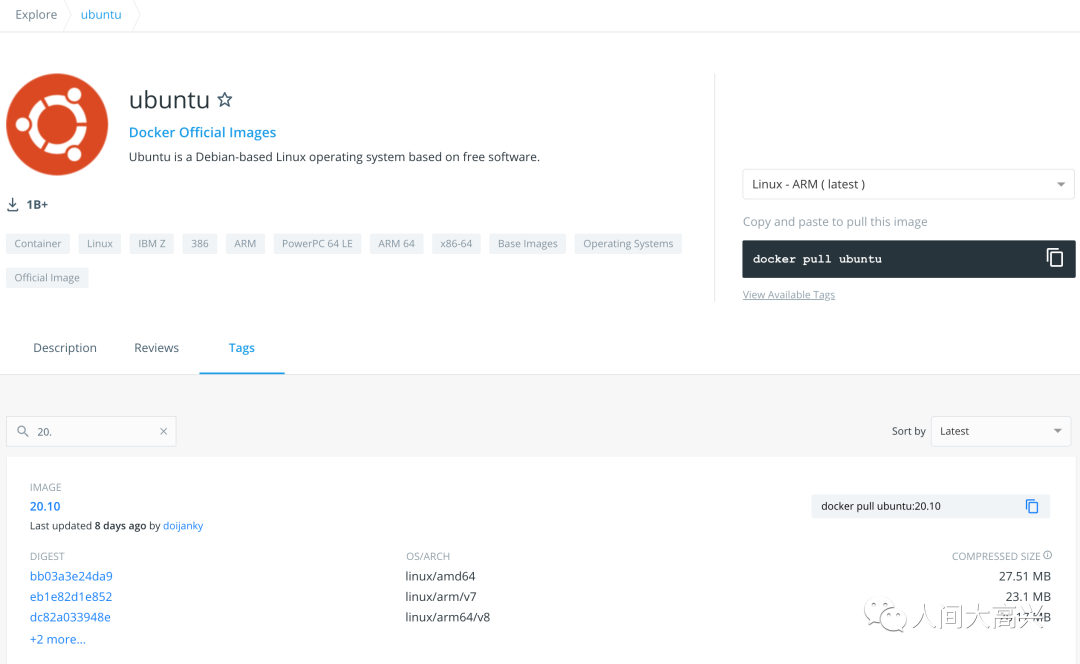The image size is (1080, 664).
Task: Click the x86-64 chip
Action: [x=457, y=244]
